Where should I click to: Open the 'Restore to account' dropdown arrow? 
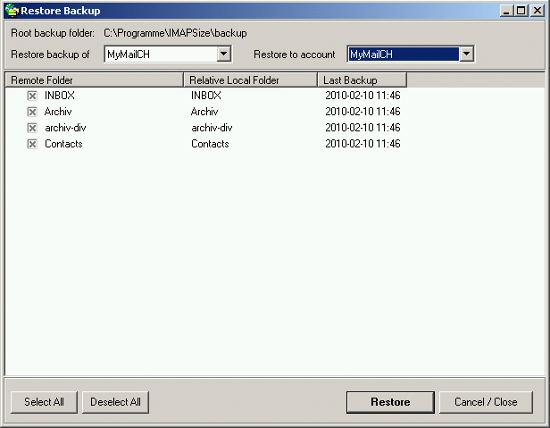(466, 54)
